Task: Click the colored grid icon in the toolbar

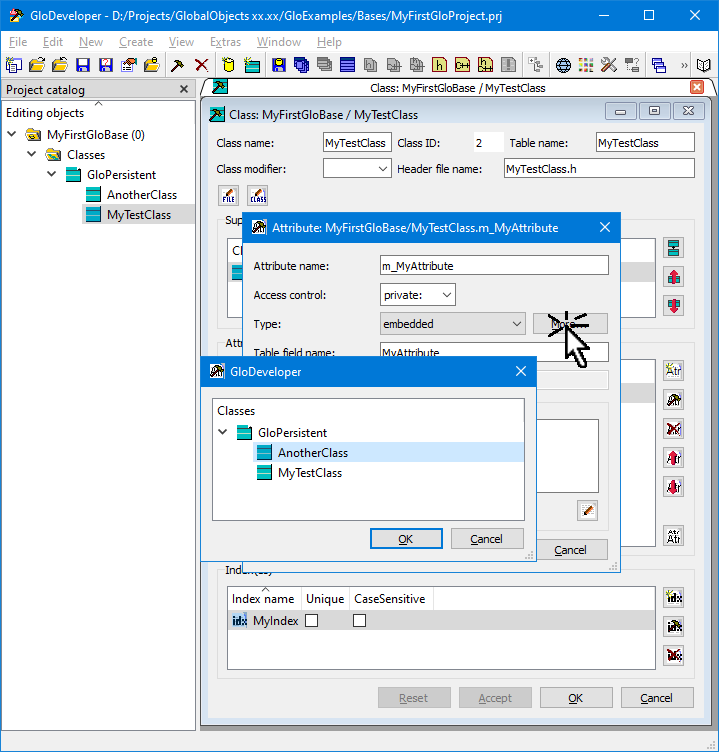Action: (x=586, y=65)
